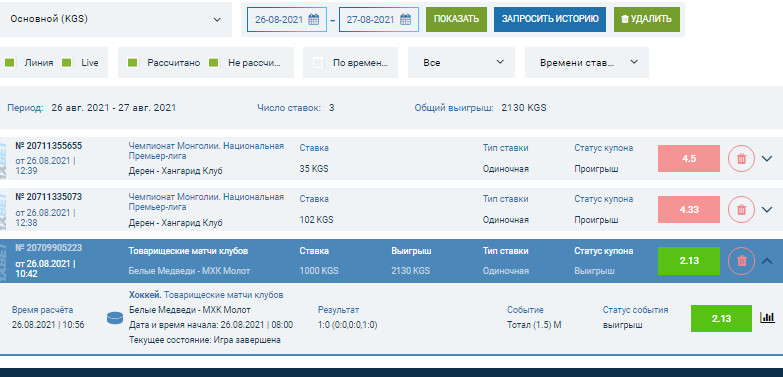783x377 pixels.
Task: Expand details of bet 20711355655
Action: [767, 159]
